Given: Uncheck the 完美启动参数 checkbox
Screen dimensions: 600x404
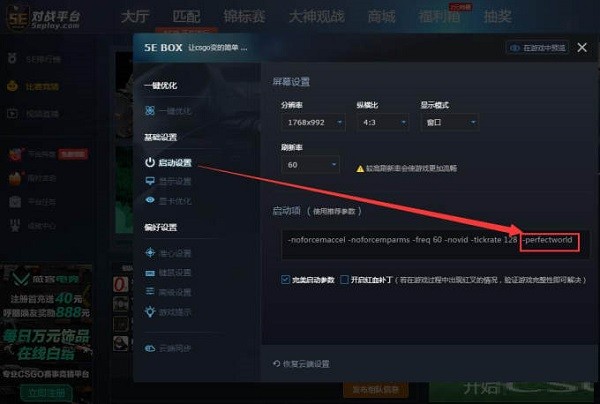Looking at the screenshot, I should point(285,280).
